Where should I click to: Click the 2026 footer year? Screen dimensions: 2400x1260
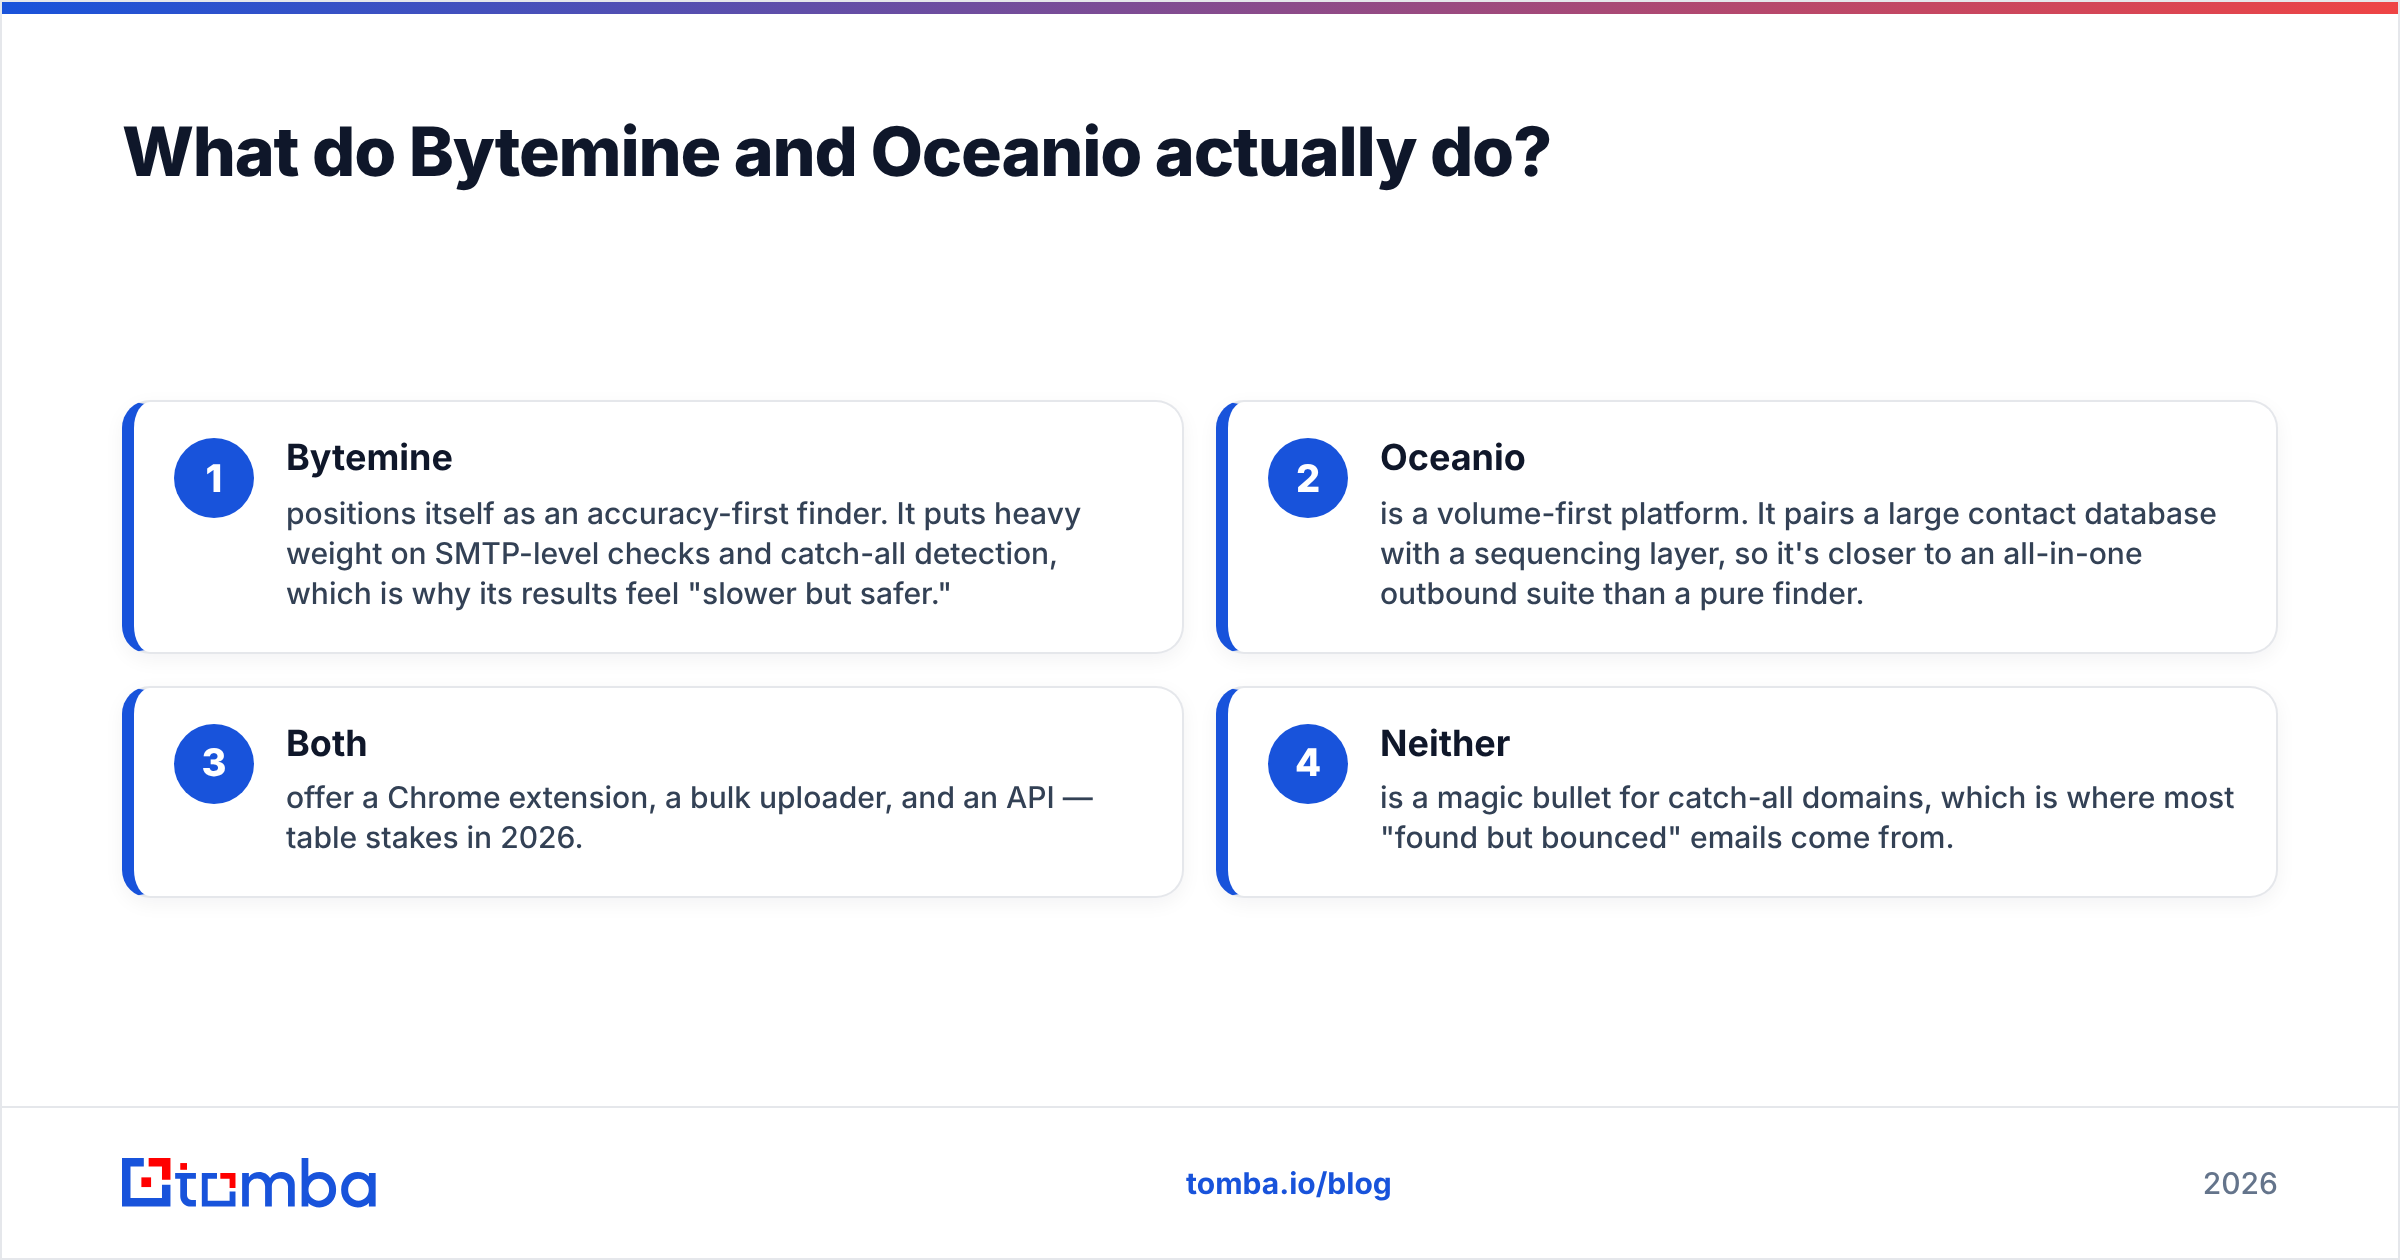click(x=2240, y=1184)
